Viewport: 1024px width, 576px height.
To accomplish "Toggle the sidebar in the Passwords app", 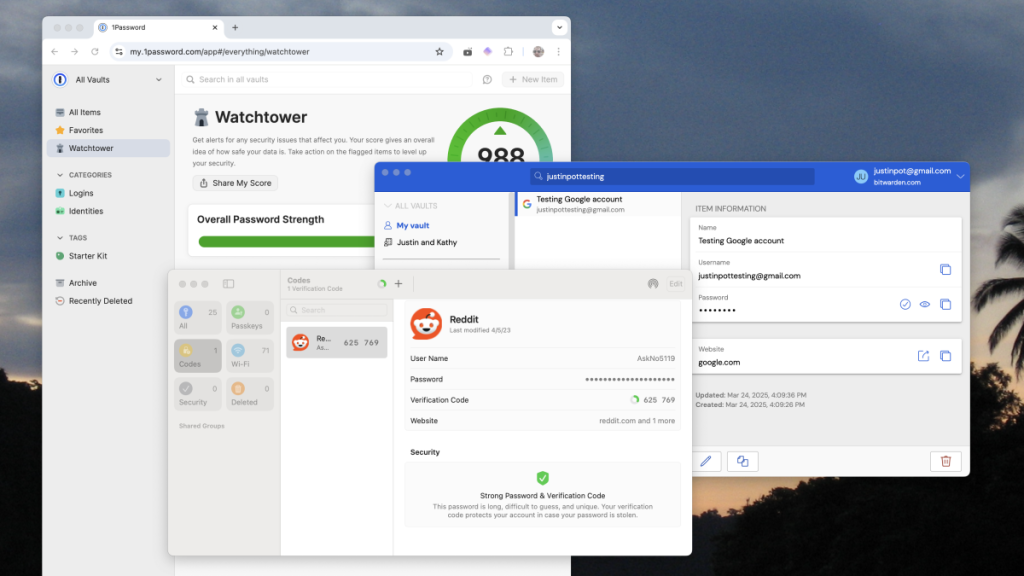I will coord(228,283).
